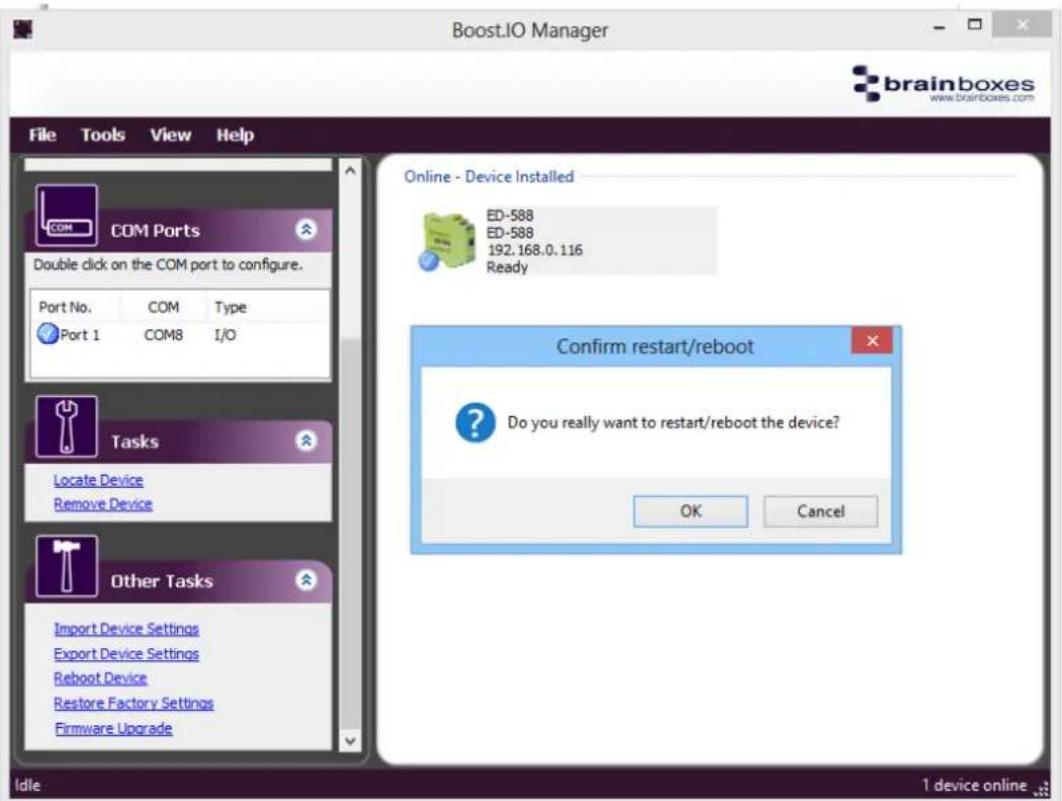Click the Remove Device link

tap(103, 504)
